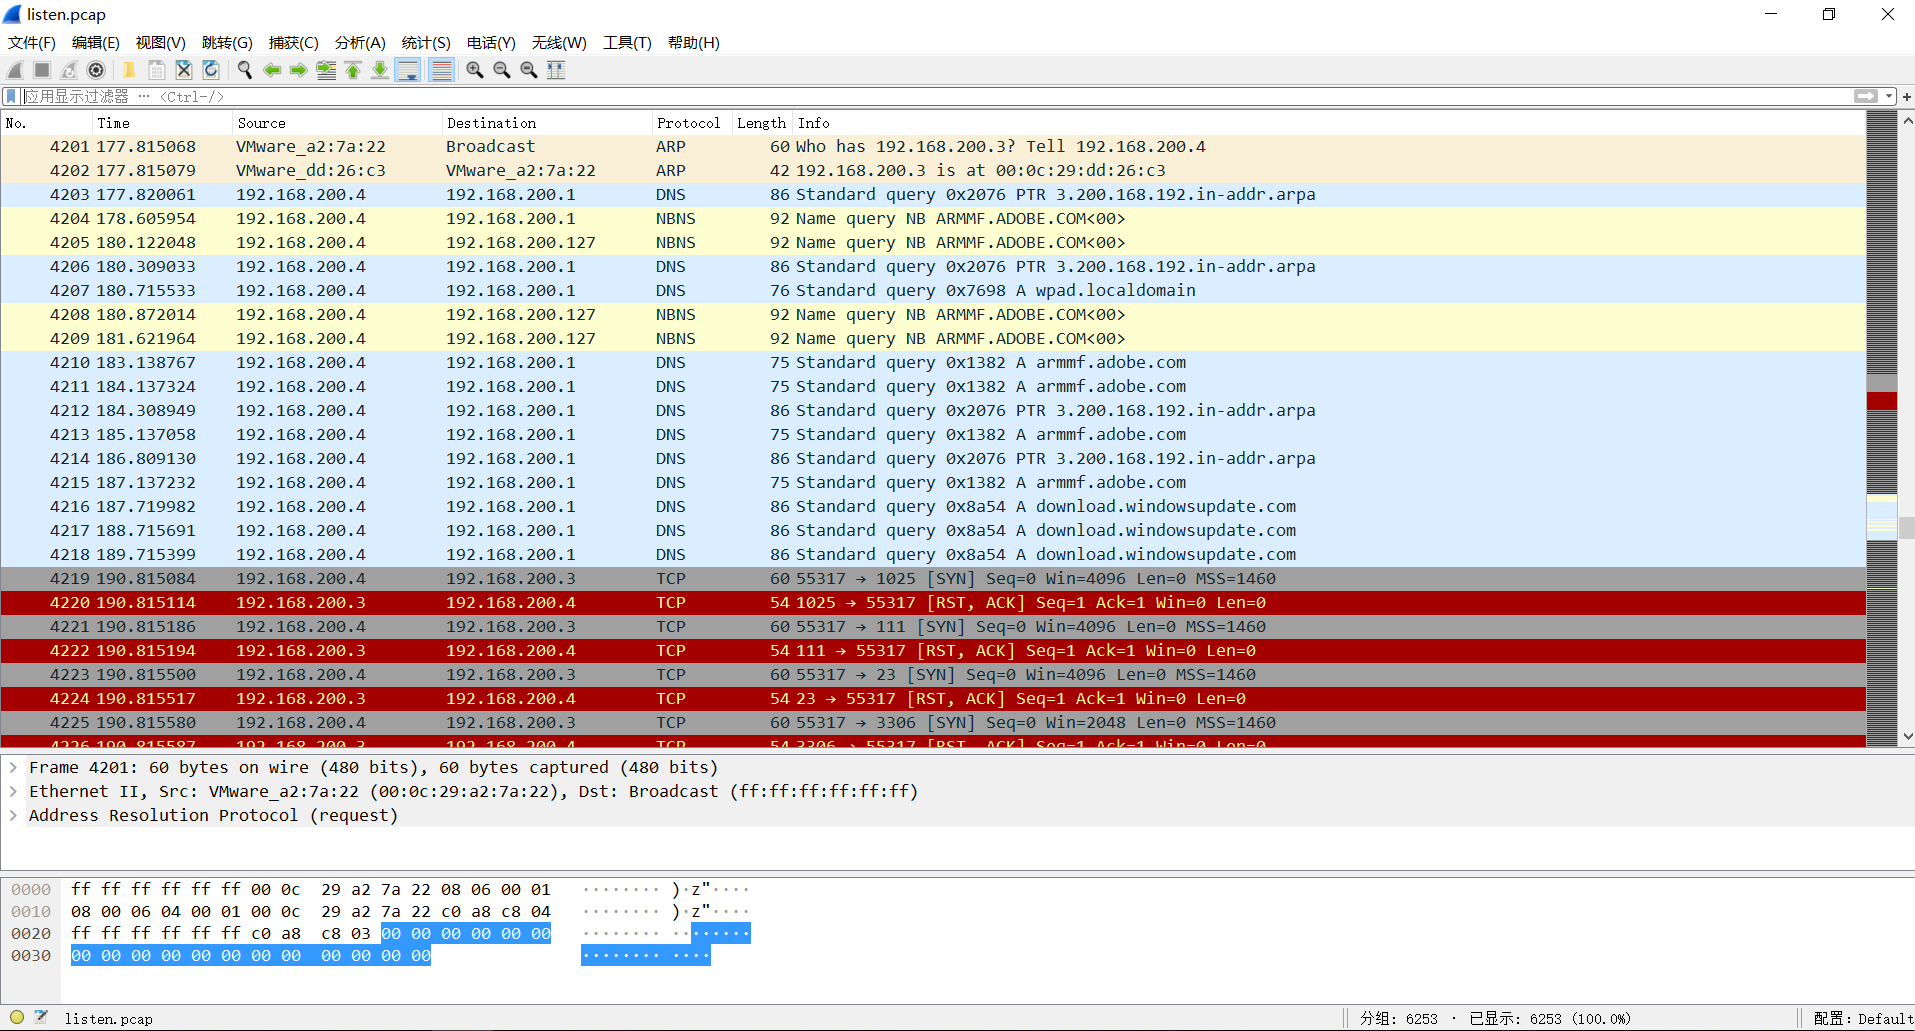Toggle auto-scroll during live capture
The height and width of the screenshot is (1031, 1915).
408,70
